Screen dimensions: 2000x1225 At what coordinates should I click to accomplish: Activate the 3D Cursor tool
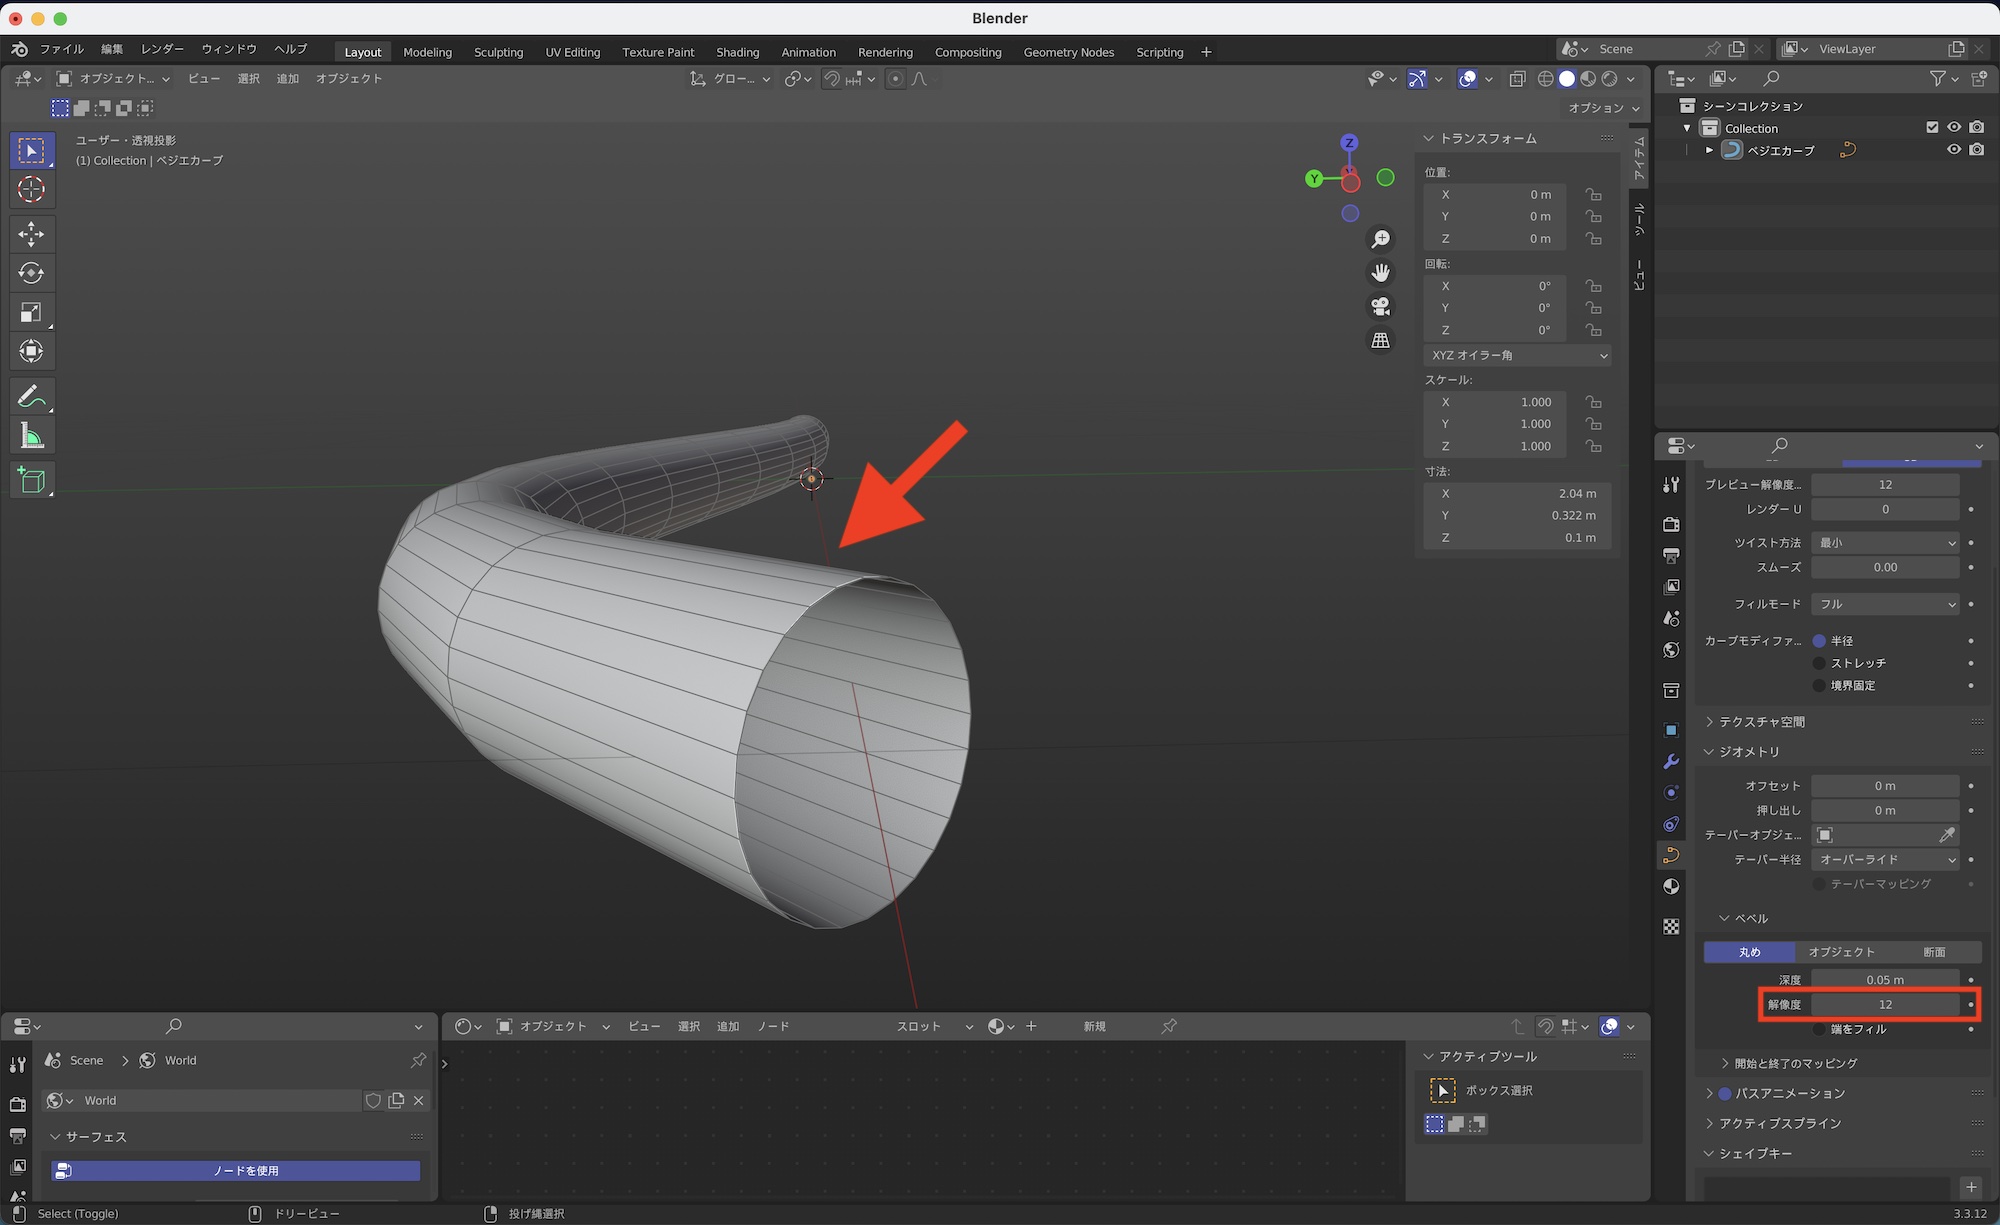click(31, 189)
